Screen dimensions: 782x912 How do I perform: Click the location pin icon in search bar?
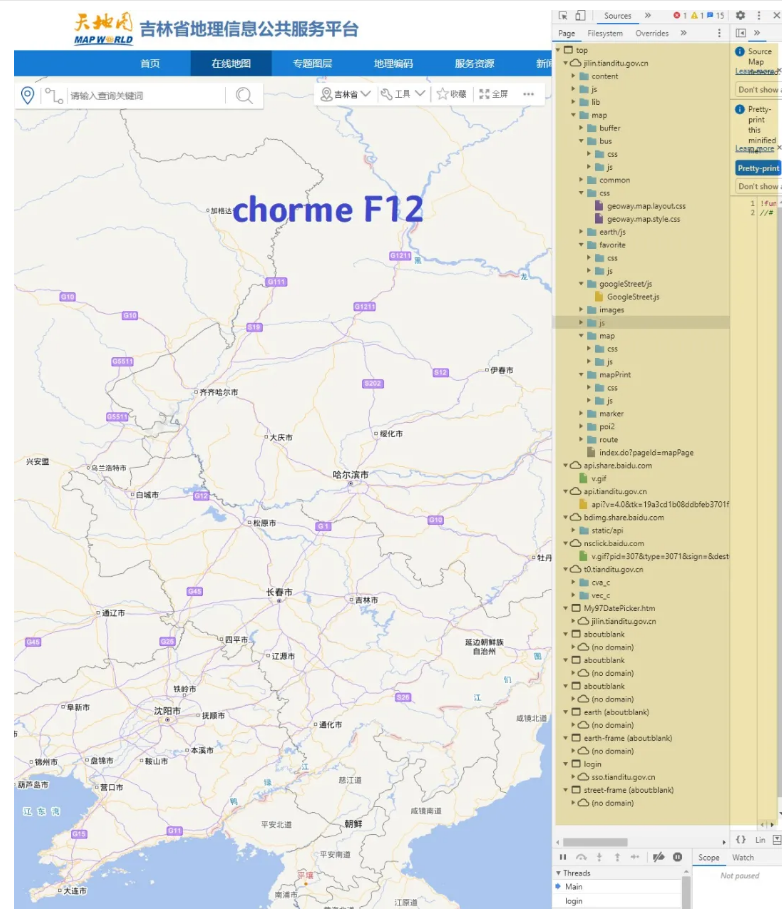point(27,95)
